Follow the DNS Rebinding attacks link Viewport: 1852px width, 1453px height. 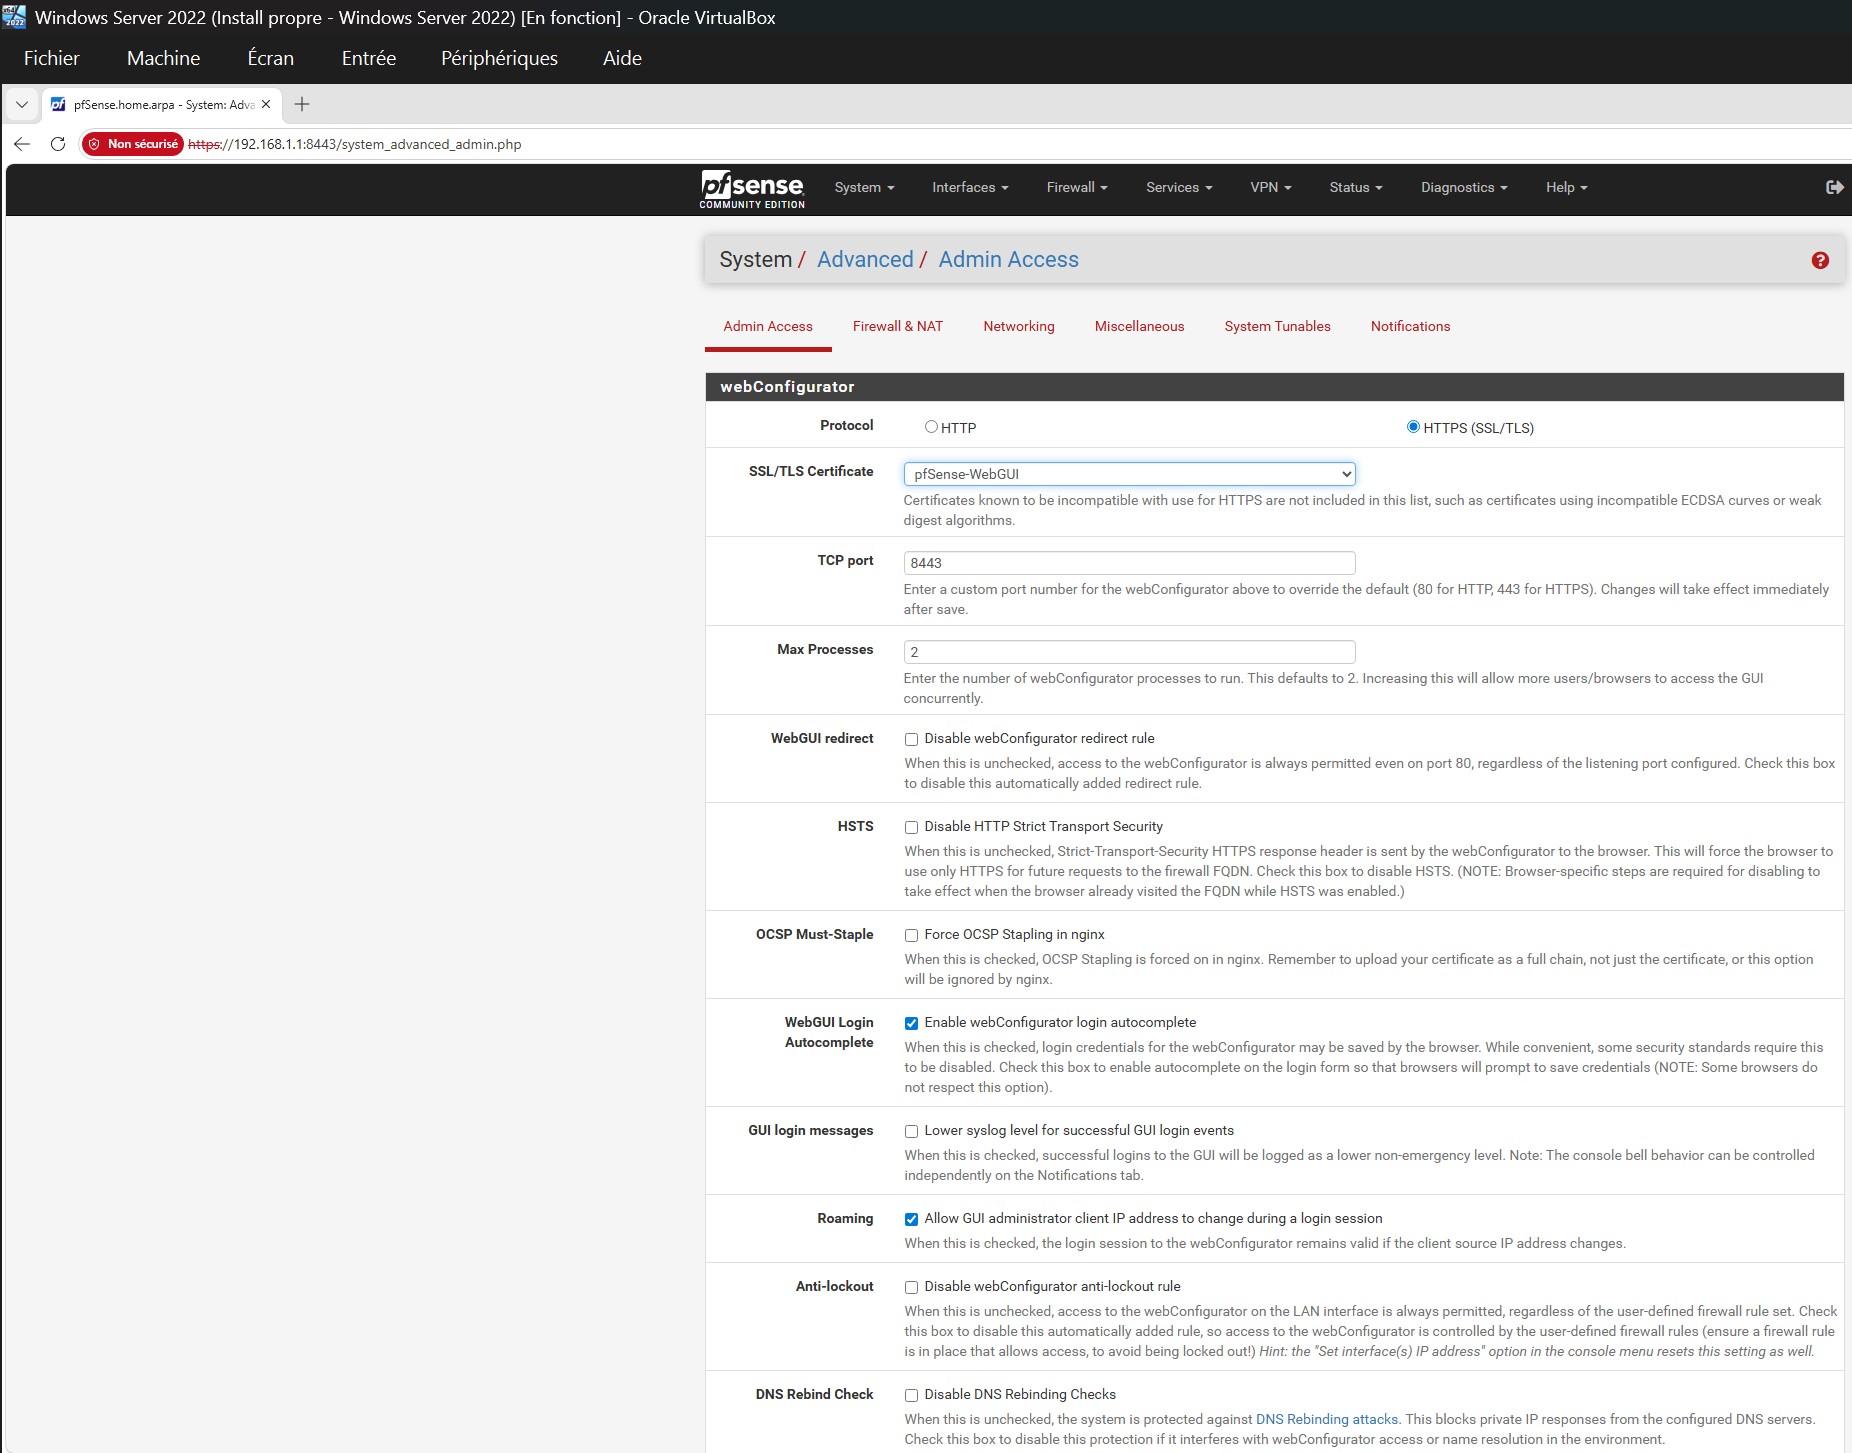(x=1326, y=1419)
